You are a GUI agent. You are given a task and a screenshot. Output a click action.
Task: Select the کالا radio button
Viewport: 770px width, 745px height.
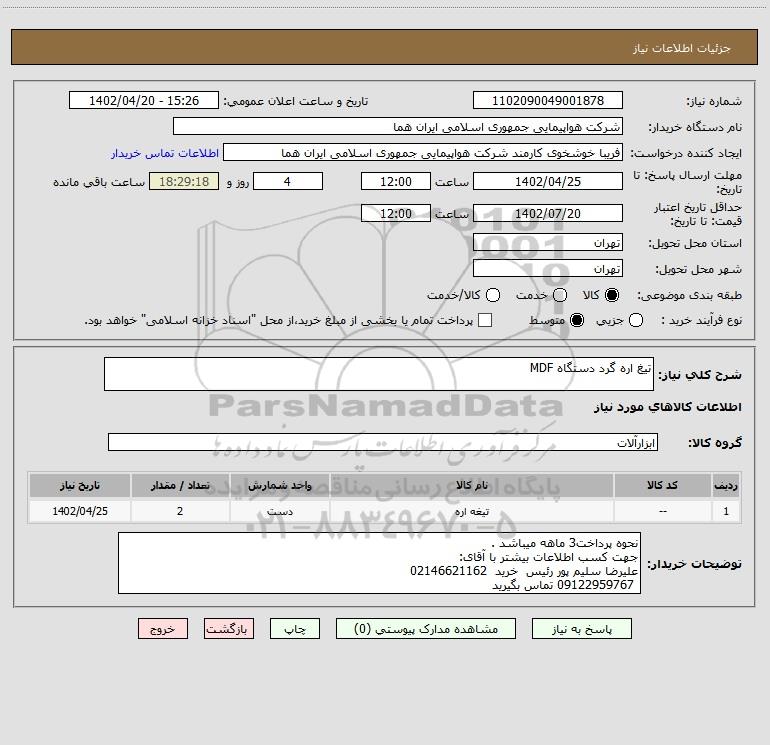612,295
